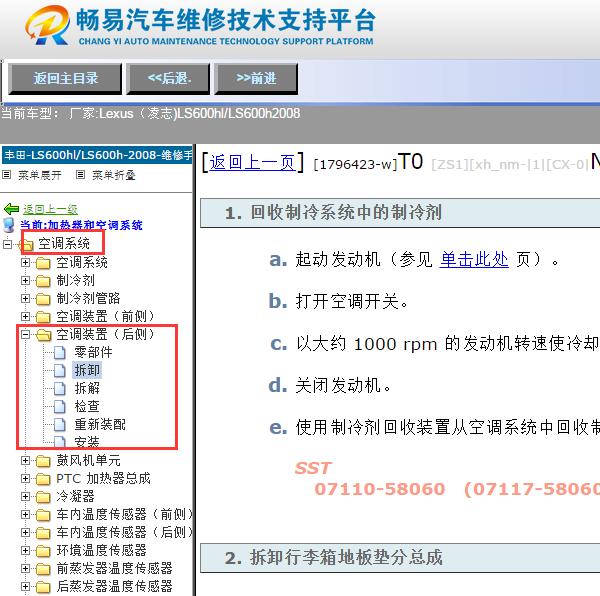
Task: Click the folder icon of 前蒸发器温度传感器
Action: 43,569
